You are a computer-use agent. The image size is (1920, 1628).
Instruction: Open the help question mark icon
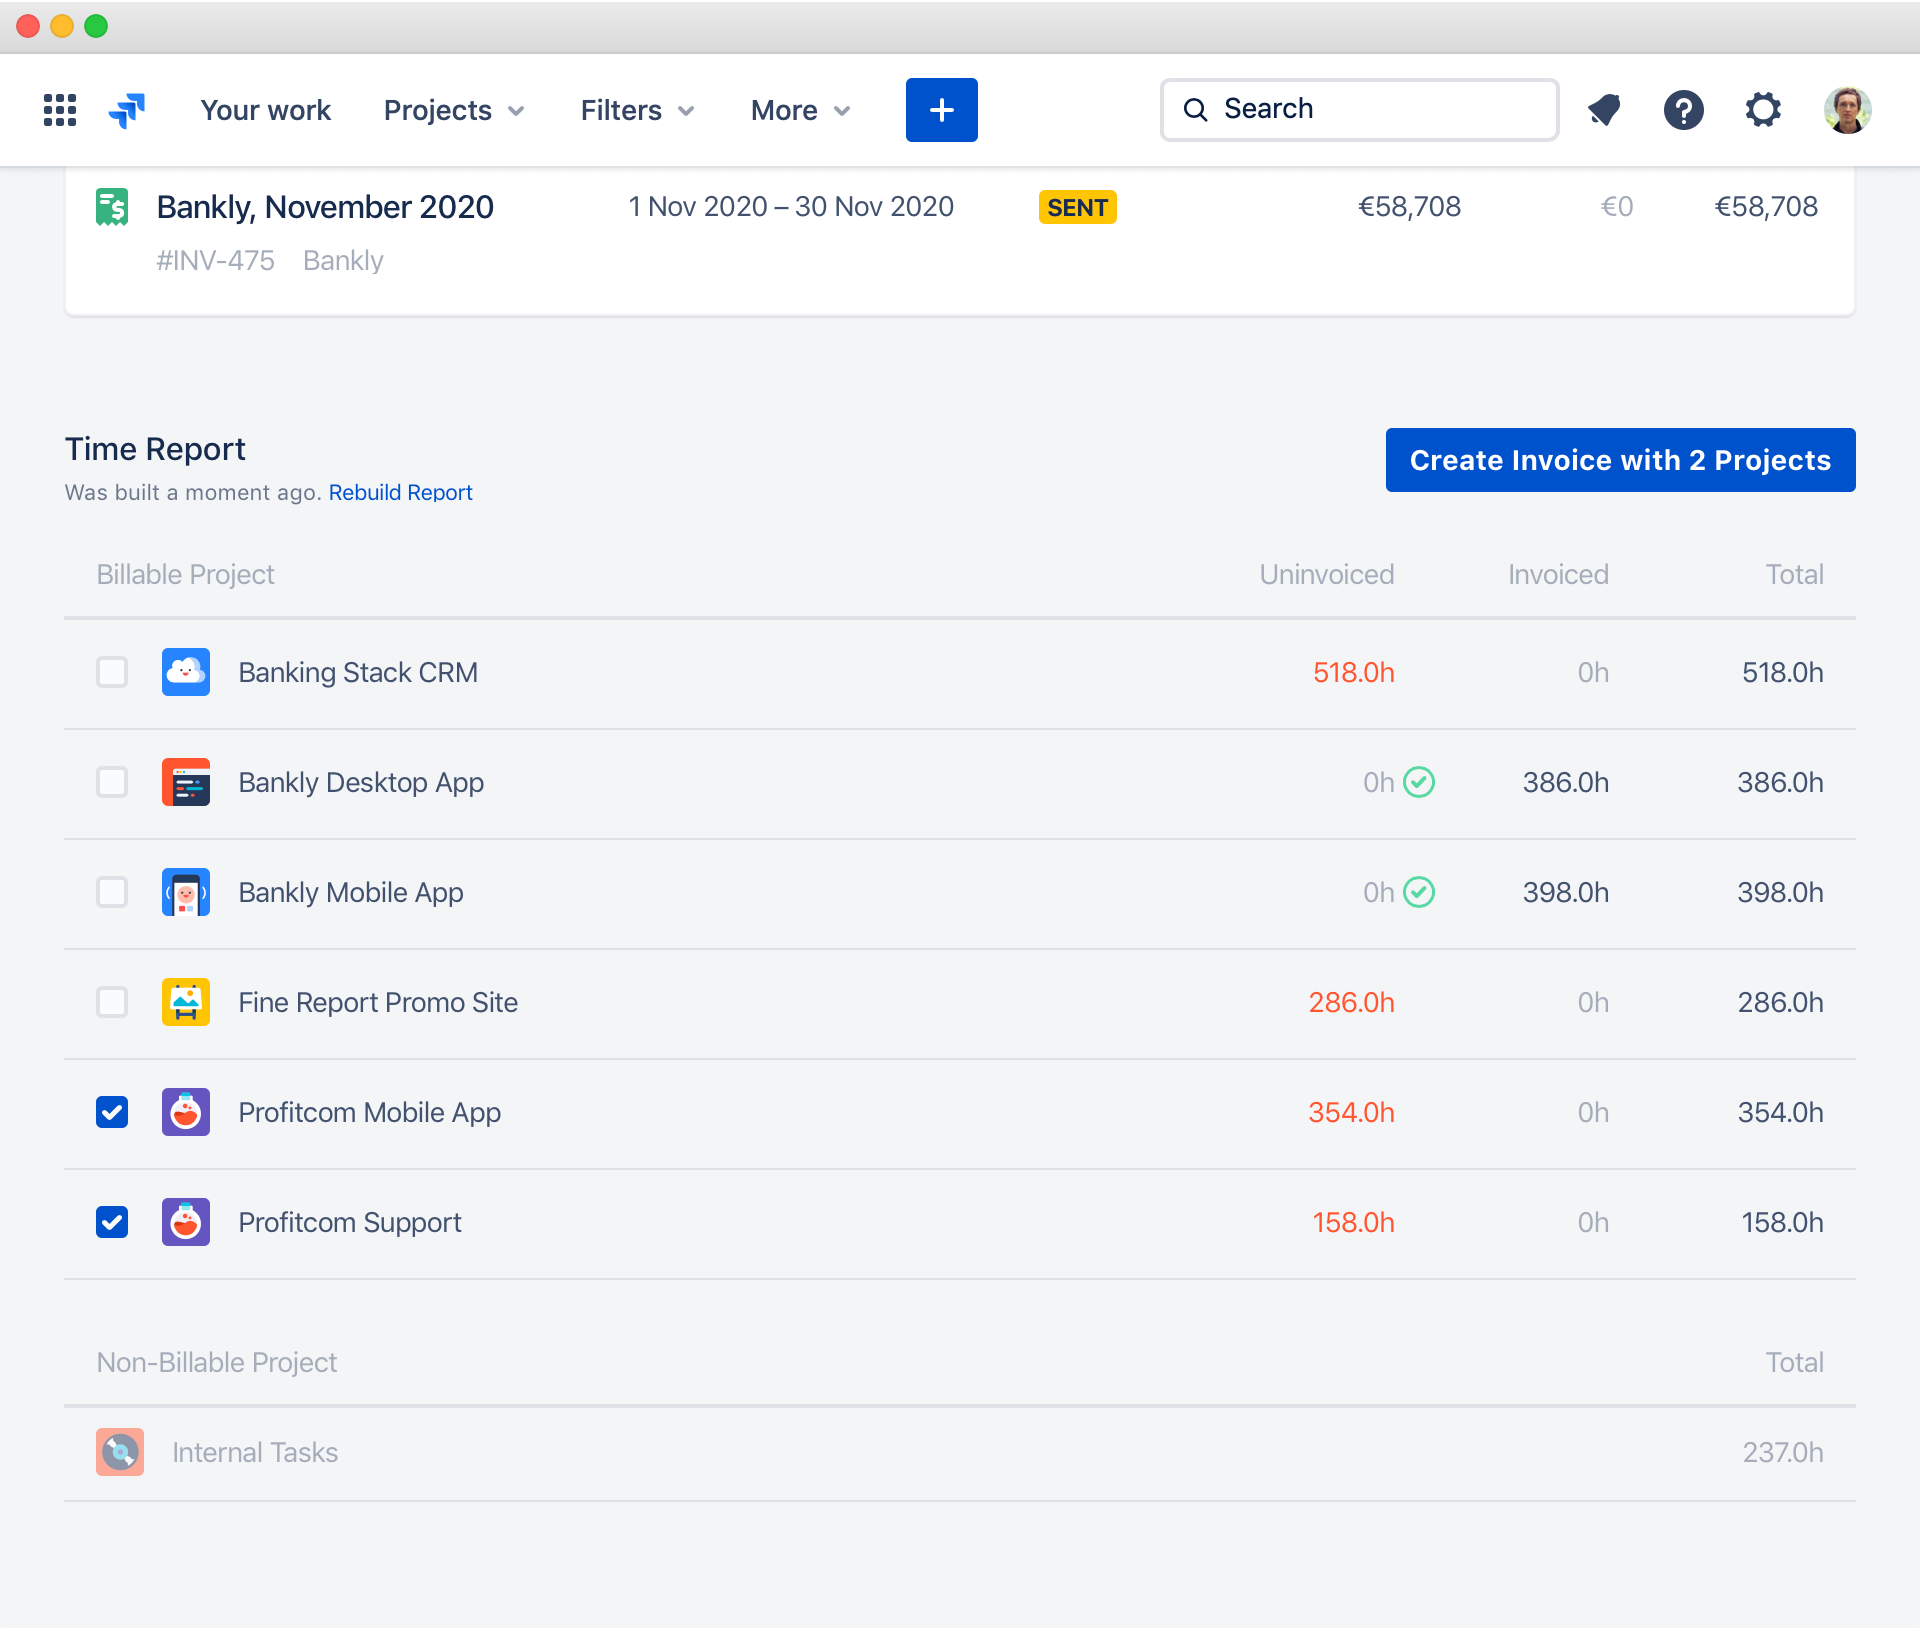[x=1684, y=110]
